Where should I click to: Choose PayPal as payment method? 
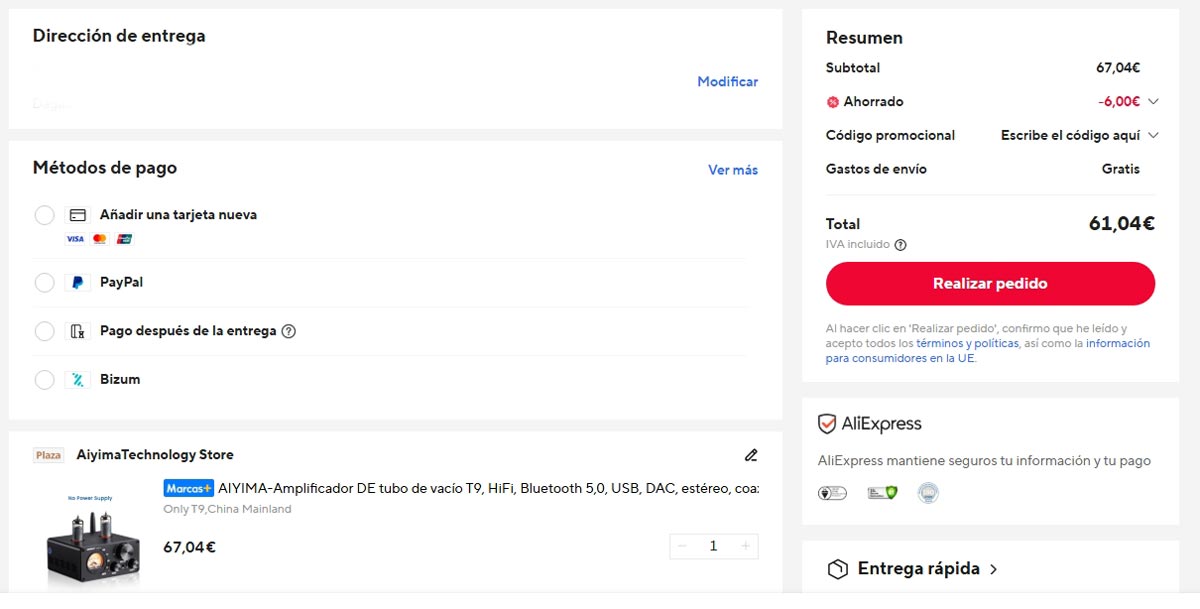(44, 283)
